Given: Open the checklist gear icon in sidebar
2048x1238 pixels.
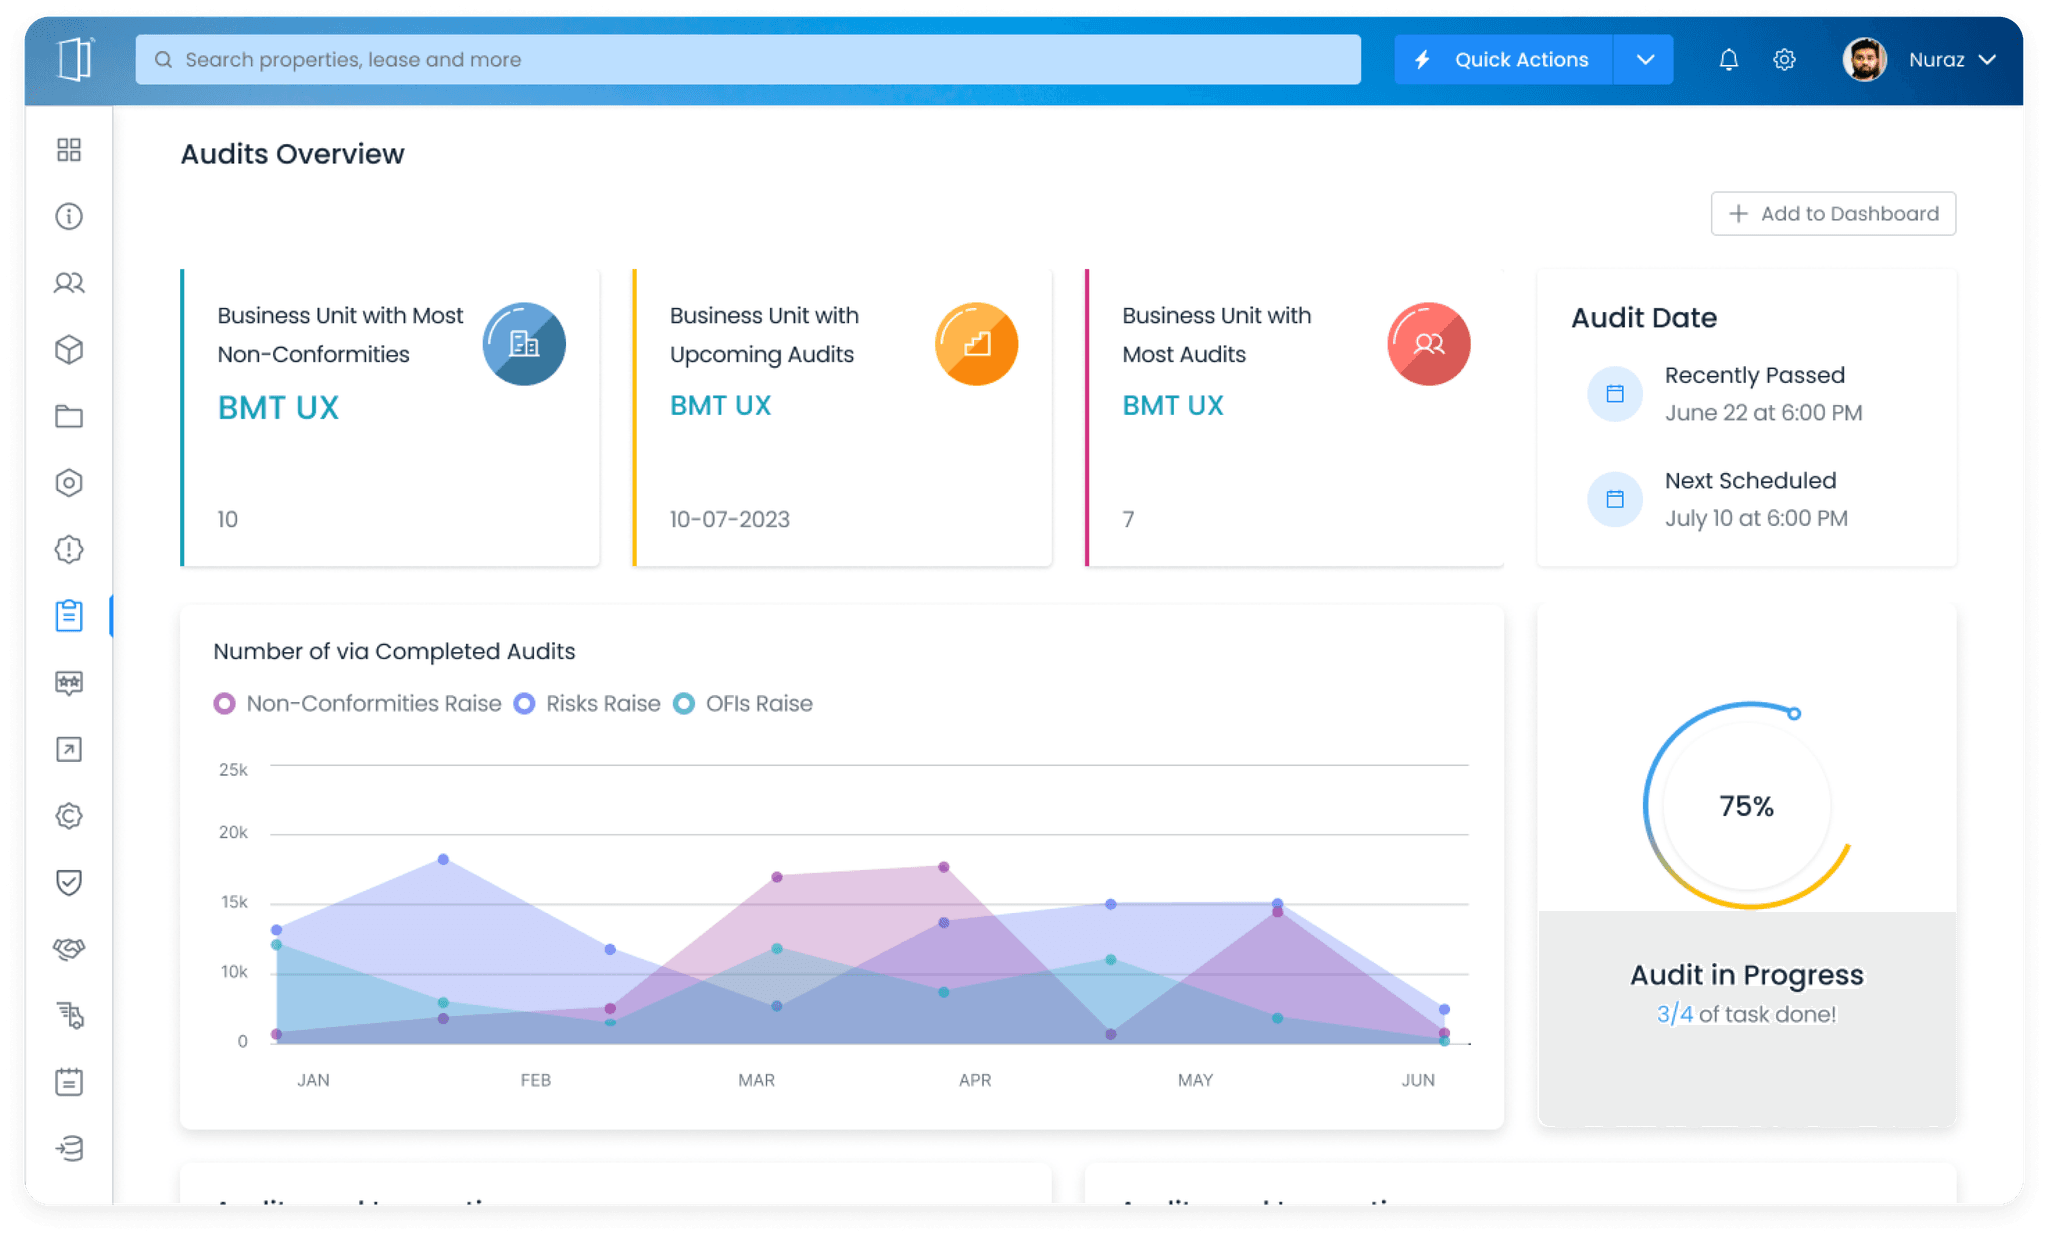Looking at the screenshot, I should click(69, 1015).
